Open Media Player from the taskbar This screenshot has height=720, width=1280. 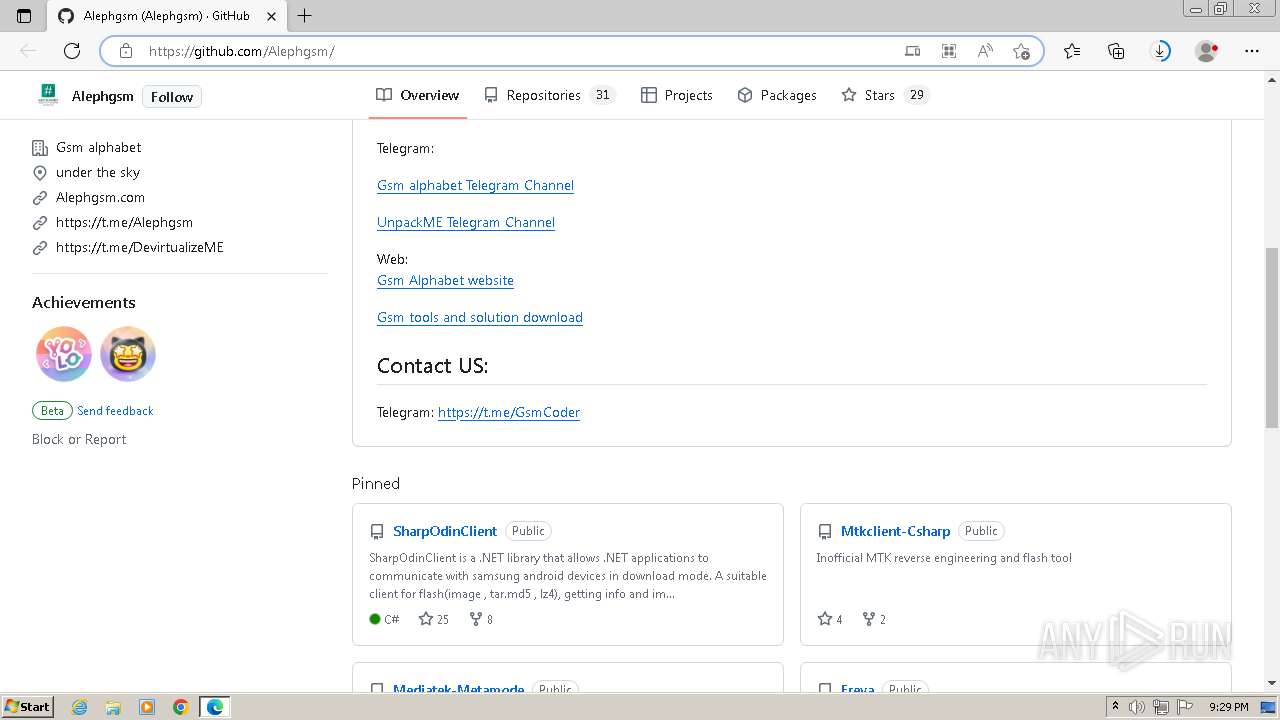[x=147, y=707]
